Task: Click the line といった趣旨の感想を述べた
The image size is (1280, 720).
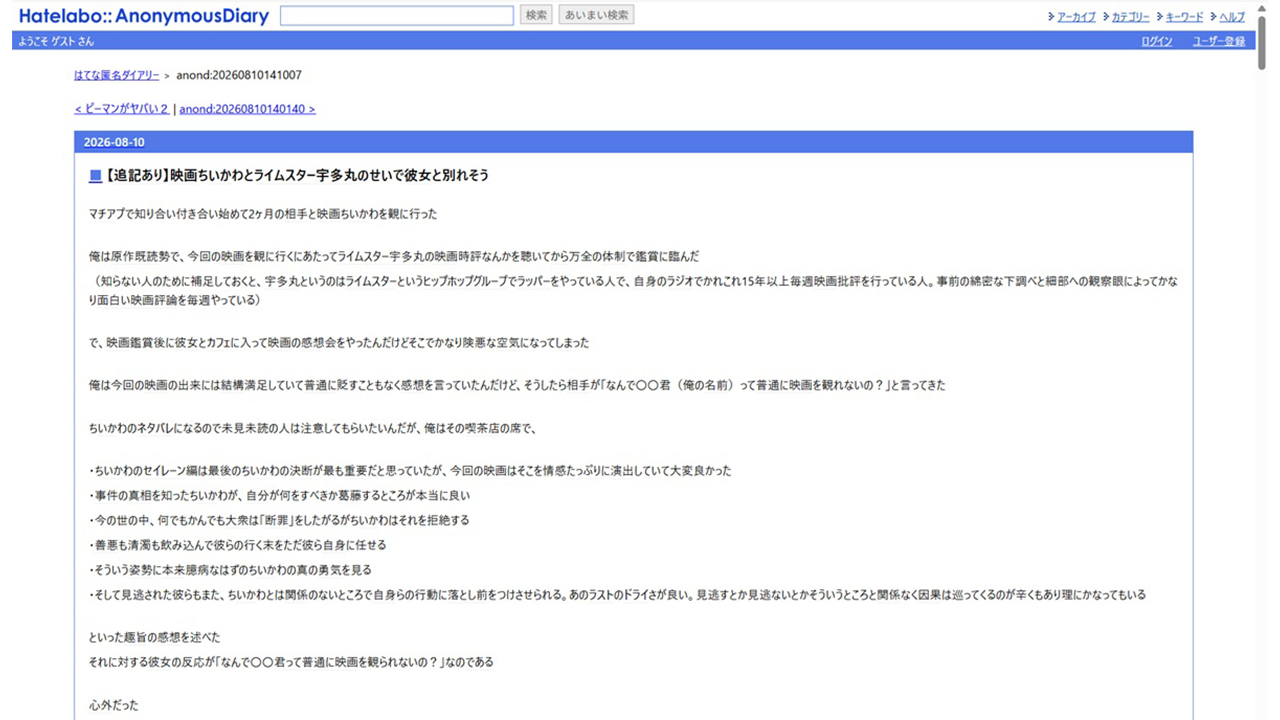Action: pos(155,637)
